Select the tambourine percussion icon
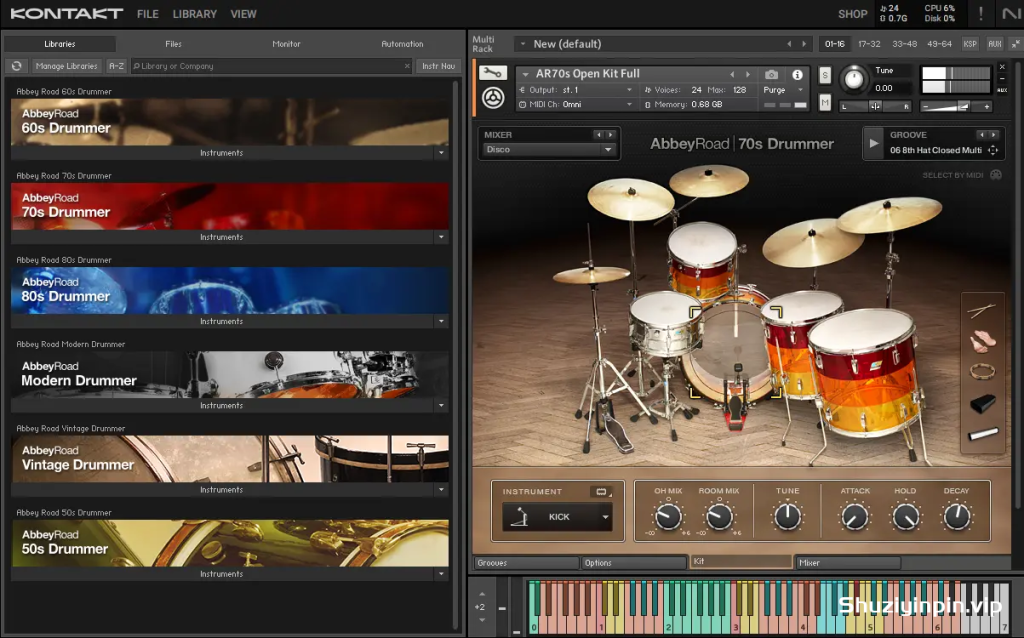 click(982, 372)
